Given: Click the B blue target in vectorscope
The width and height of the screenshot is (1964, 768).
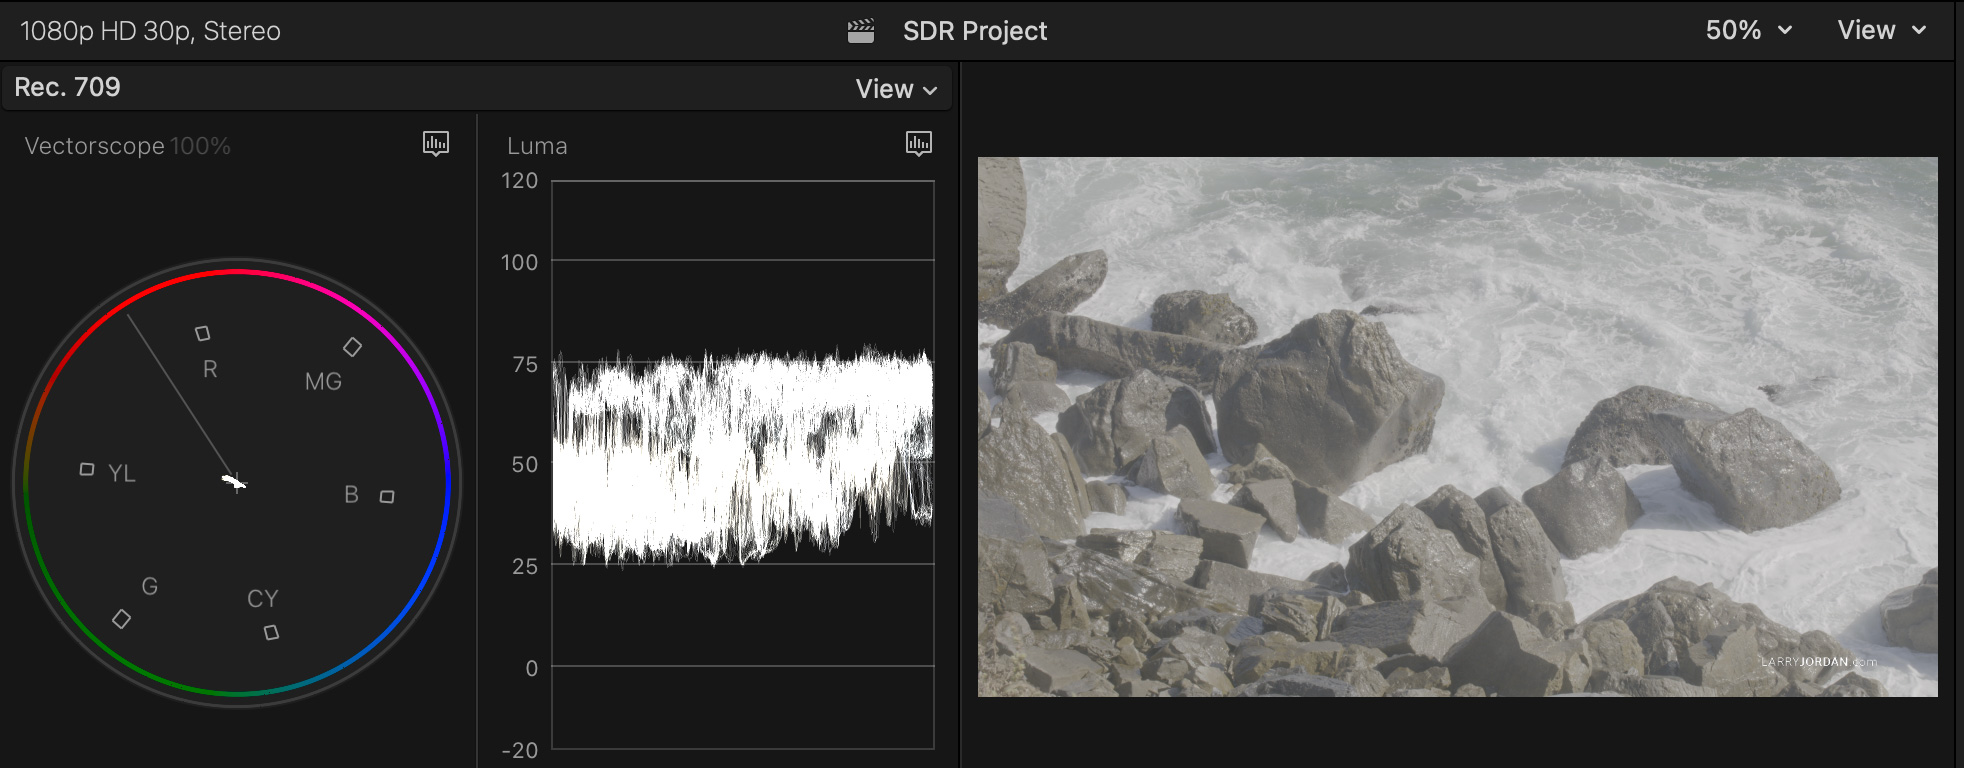Looking at the screenshot, I should click(387, 496).
